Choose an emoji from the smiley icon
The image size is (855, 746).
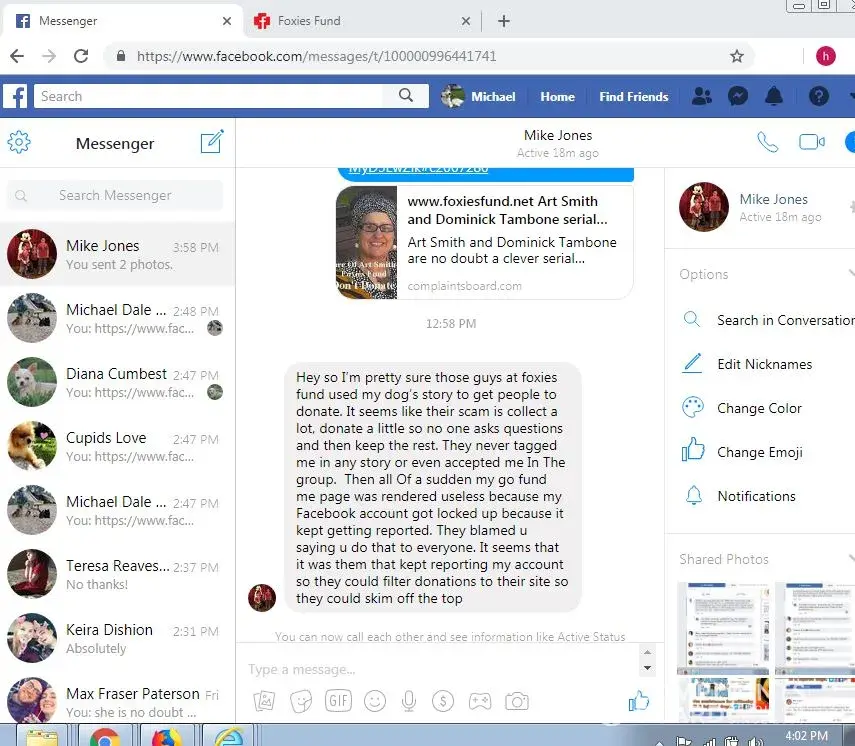point(375,701)
